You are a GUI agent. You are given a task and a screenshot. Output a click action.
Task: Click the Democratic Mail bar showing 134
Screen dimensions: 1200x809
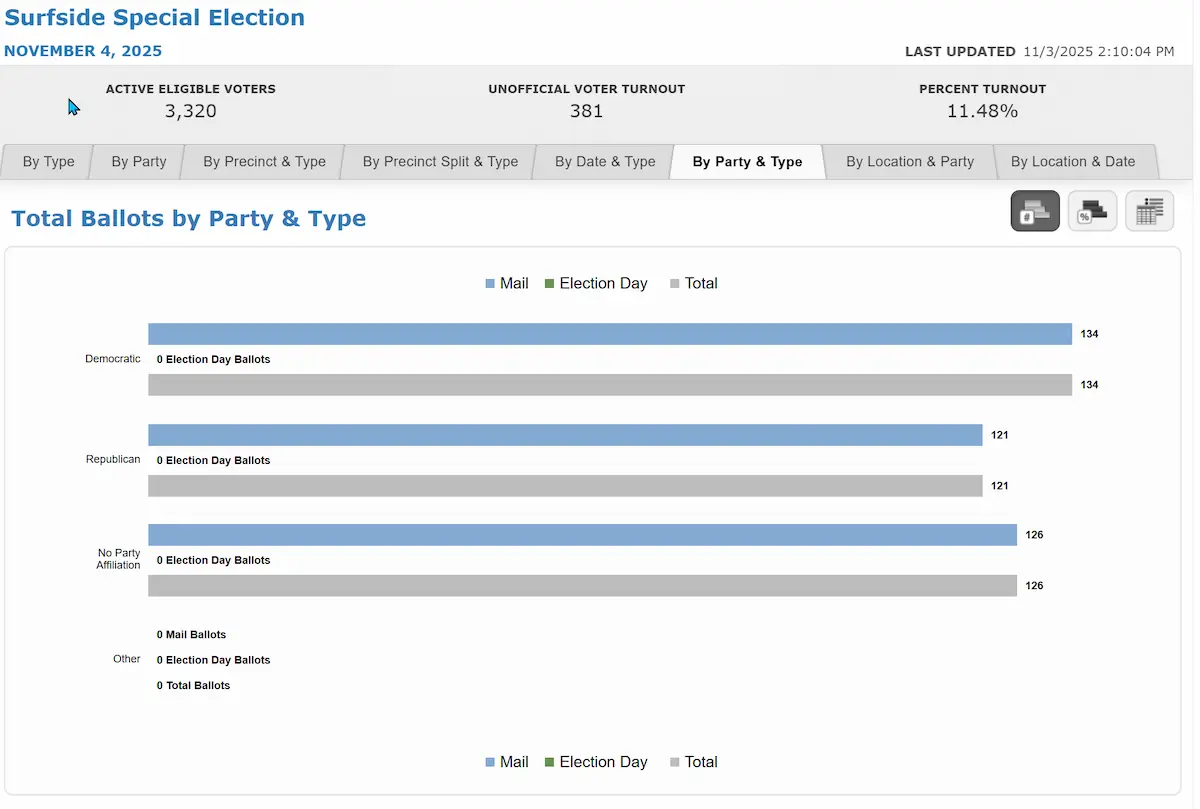[610, 334]
